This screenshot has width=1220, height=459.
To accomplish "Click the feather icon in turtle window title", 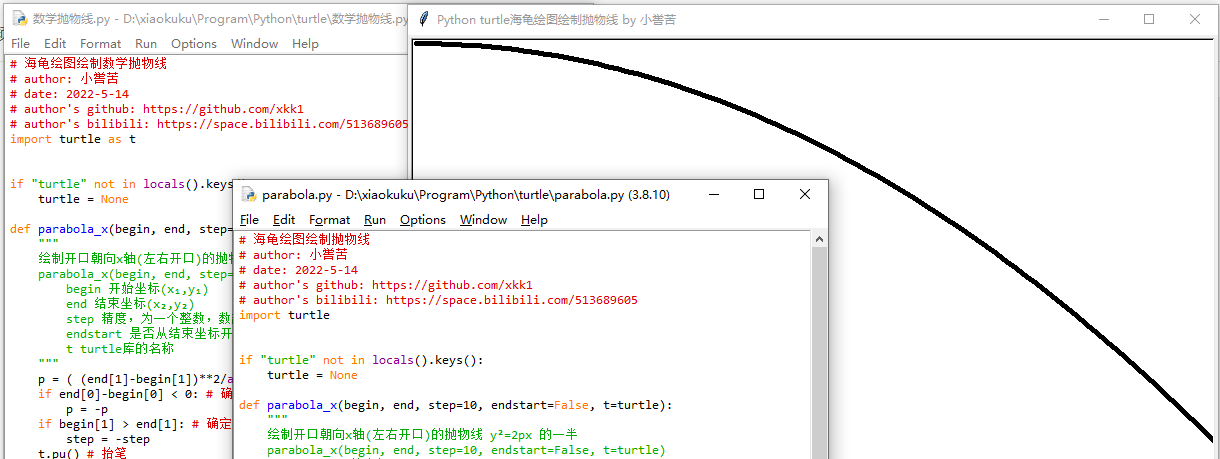I will point(424,19).
